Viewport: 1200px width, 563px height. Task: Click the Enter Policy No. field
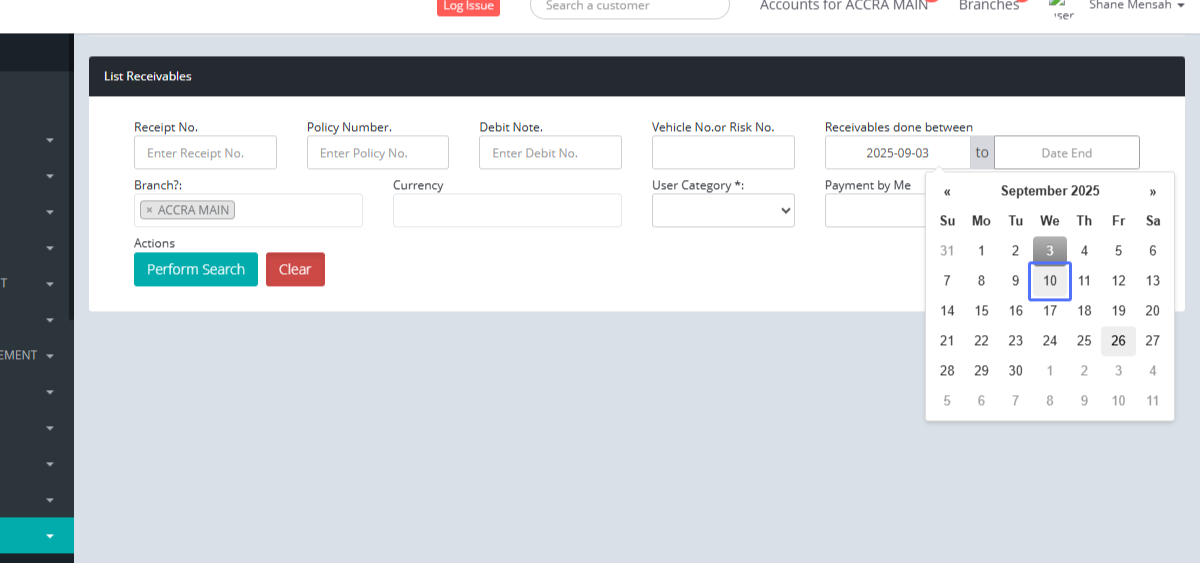click(x=378, y=153)
